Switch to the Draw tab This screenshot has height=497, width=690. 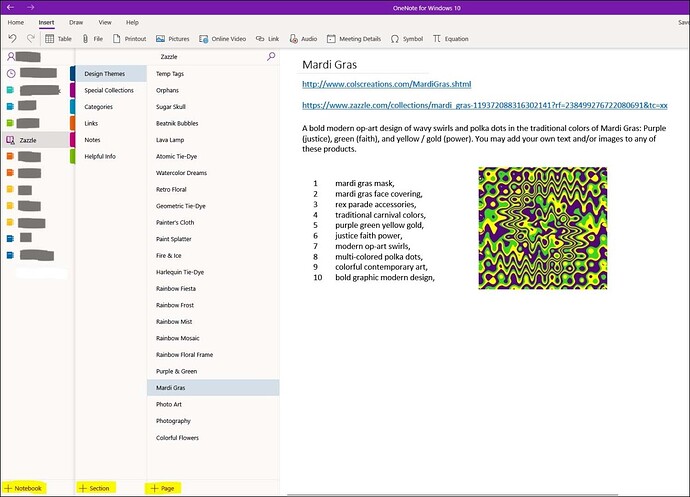76,22
